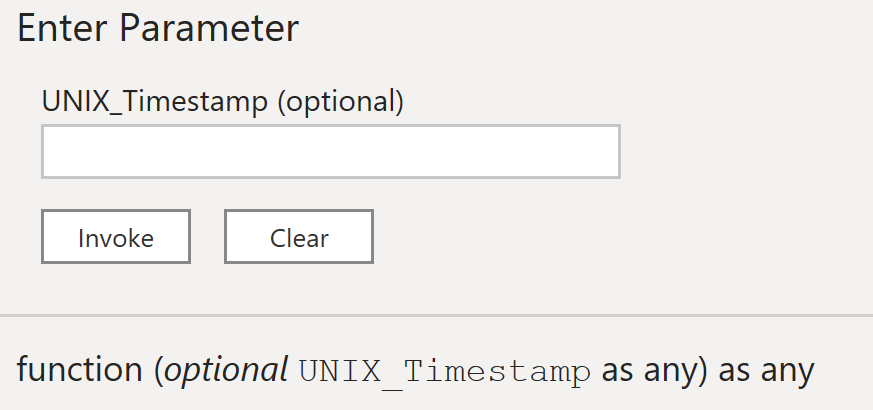Reset the parameter using Clear
The image size is (873, 410).
pos(299,237)
